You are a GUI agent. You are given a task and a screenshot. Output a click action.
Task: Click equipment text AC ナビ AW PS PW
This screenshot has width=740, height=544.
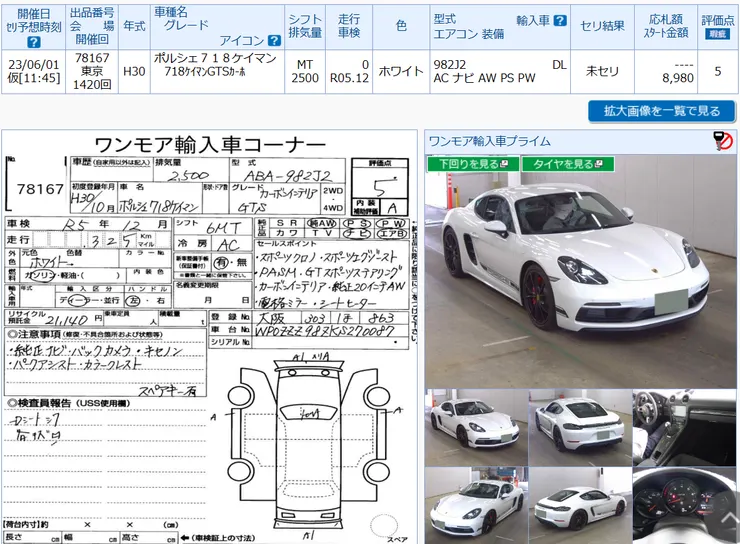485,78
